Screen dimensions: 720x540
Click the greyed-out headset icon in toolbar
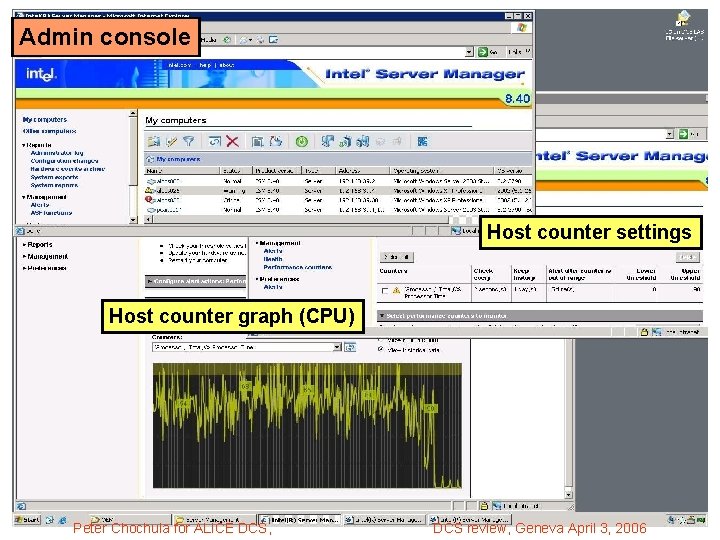(380, 141)
